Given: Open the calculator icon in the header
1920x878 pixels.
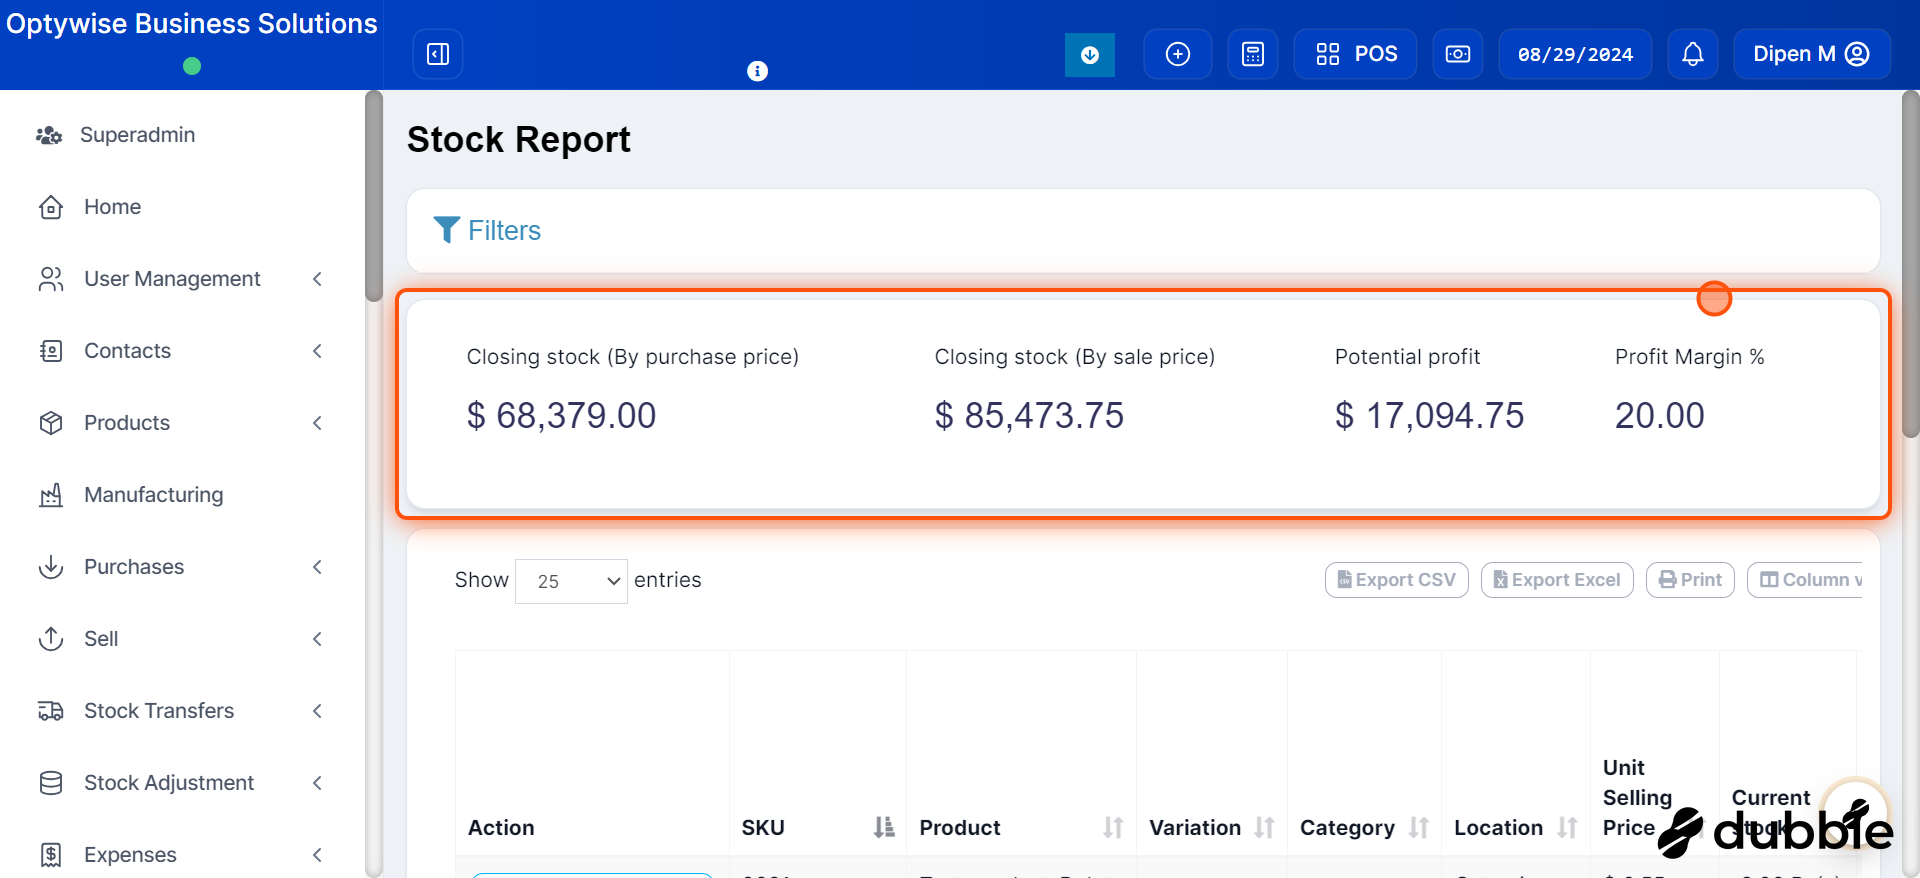Looking at the screenshot, I should point(1253,54).
